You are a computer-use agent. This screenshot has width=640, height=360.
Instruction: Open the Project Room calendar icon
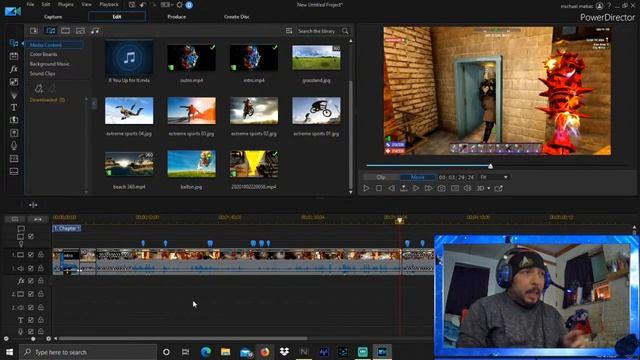(14, 56)
